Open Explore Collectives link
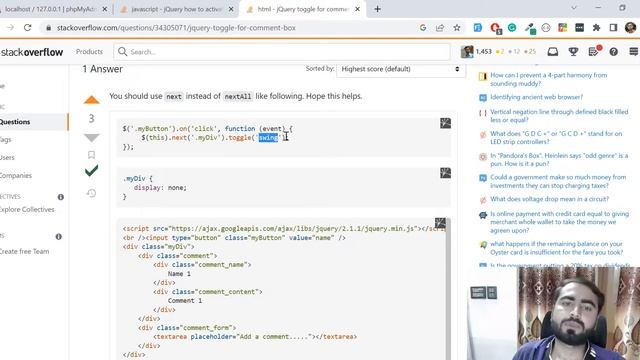 coord(27,209)
